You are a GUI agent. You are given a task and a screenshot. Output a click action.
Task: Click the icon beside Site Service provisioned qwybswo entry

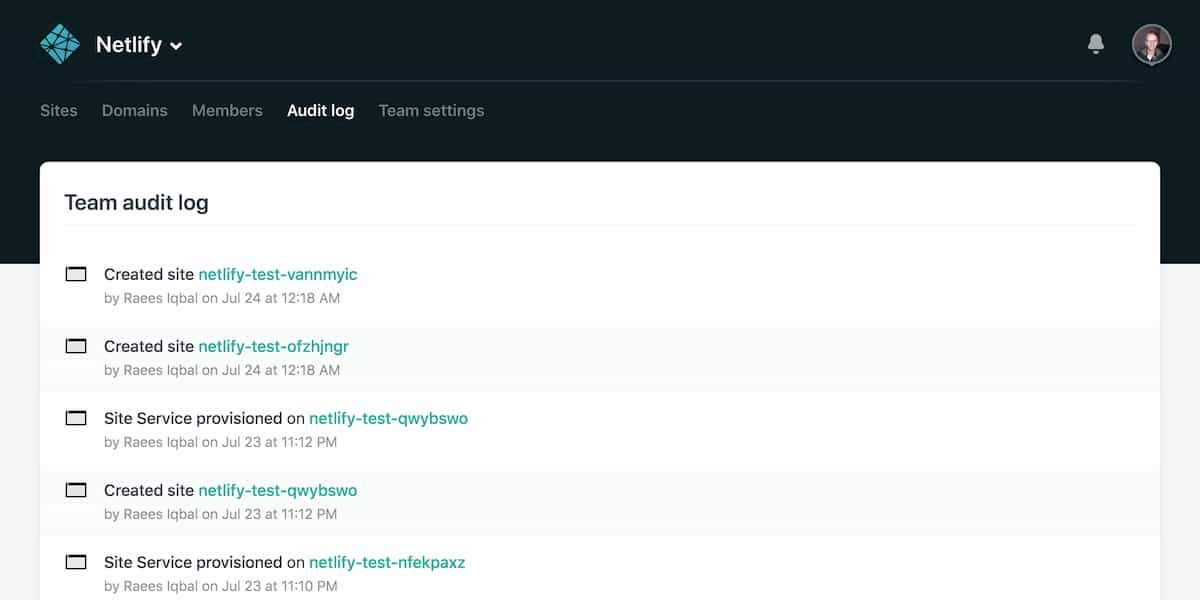point(76,418)
